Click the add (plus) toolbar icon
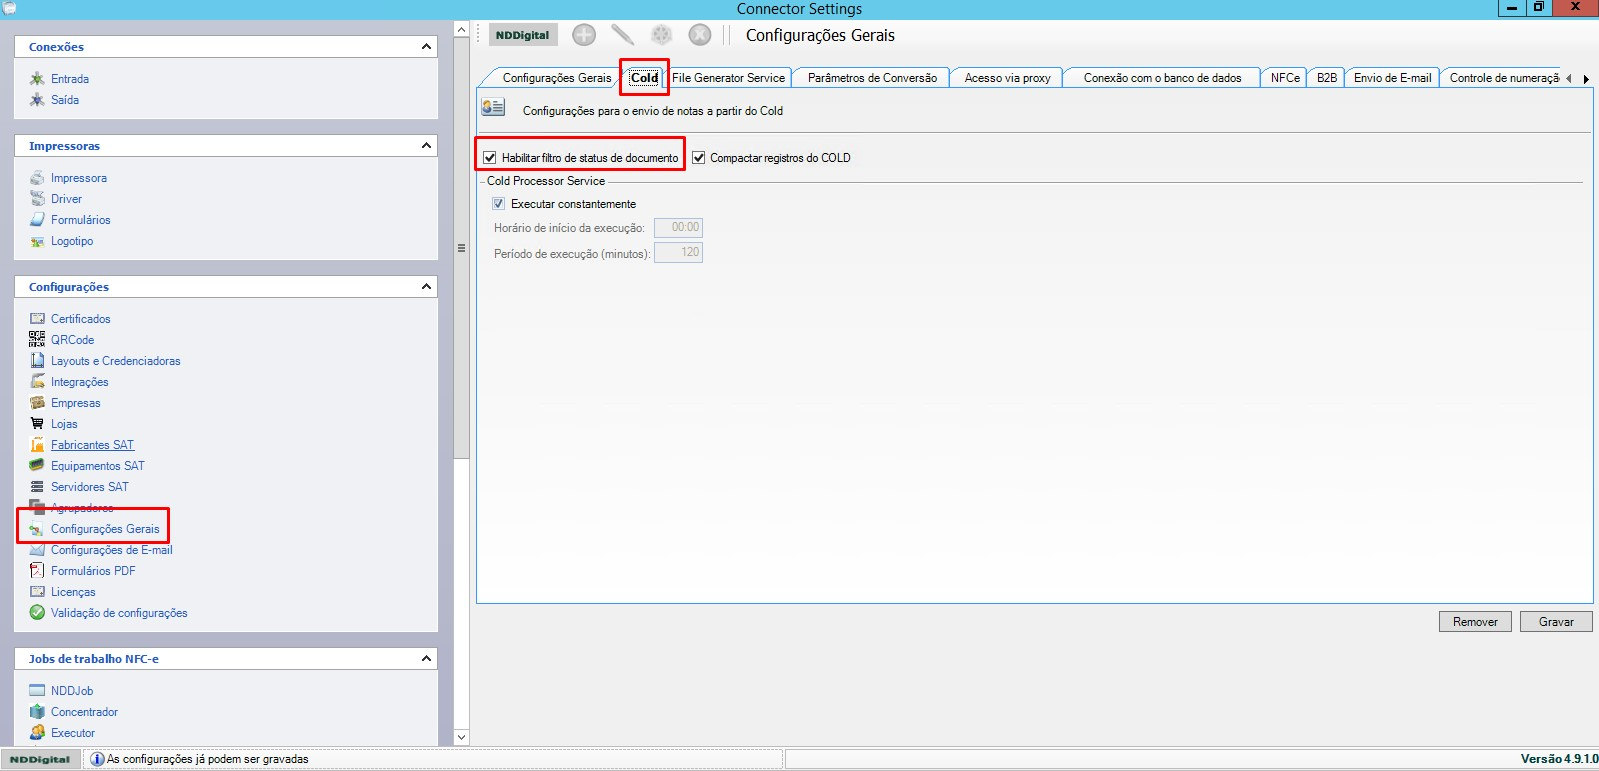The image size is (1599, 771). tap(584, 35)
